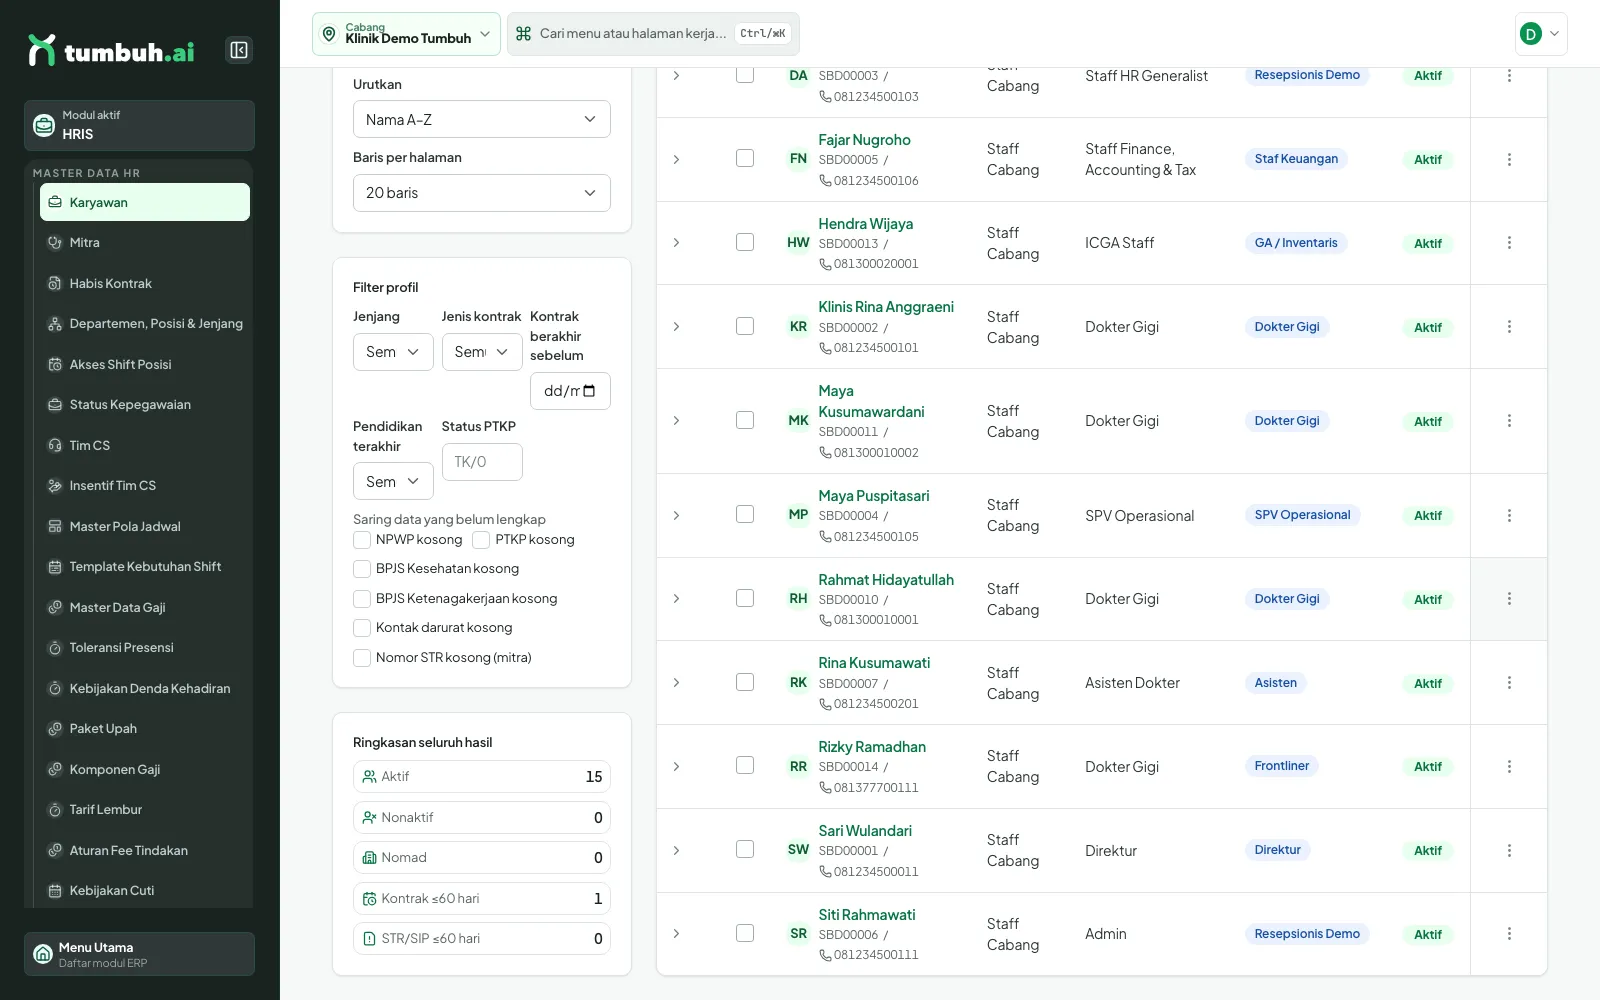This screenshot has height=1000, width=1600.
Task: Click the FN initials avatar
Action: [x=798, y=158]
